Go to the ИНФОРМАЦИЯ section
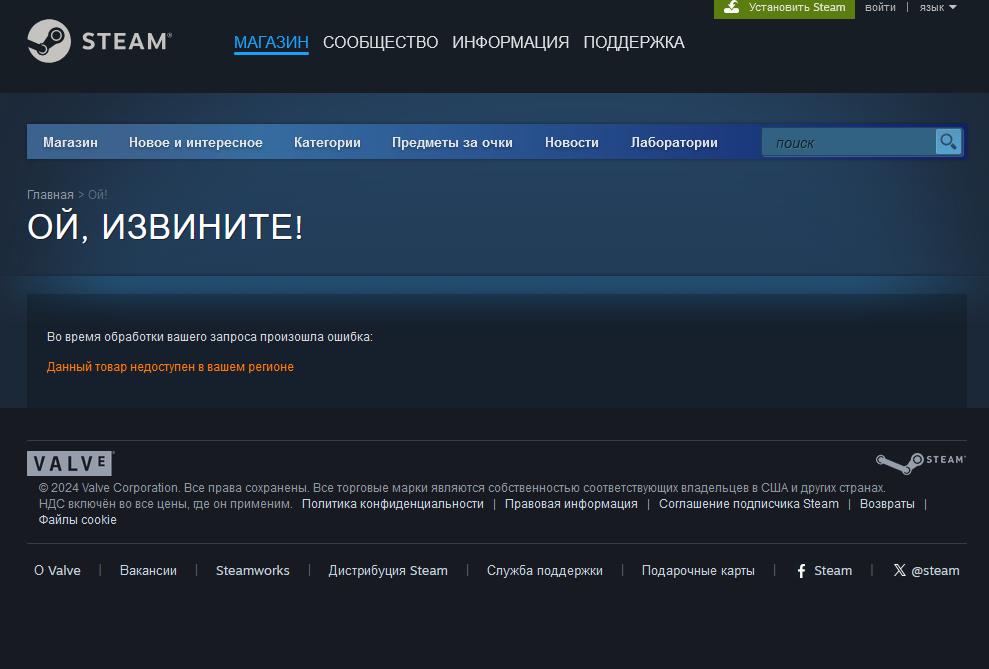This screenshot has height=669, width=989. click(510, 42)
